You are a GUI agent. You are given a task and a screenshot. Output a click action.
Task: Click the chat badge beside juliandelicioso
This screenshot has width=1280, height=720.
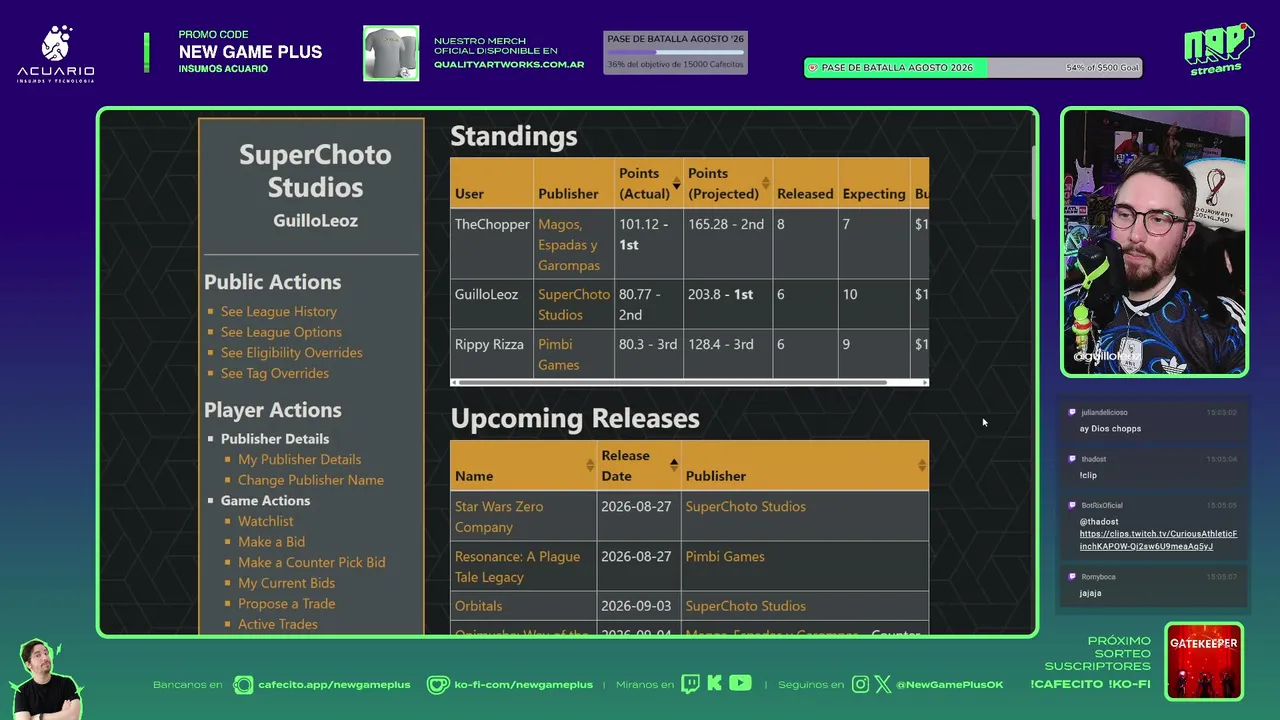[1072, 412]
